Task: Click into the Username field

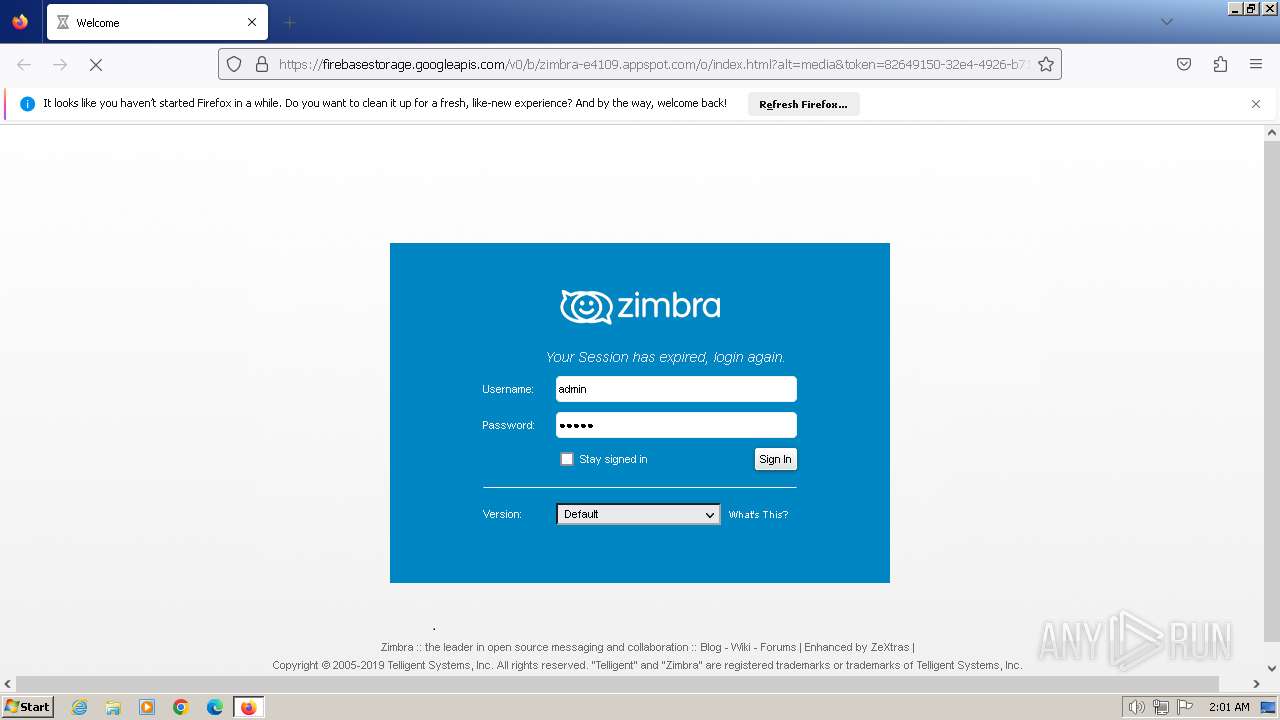Action: tap(676, 389)
